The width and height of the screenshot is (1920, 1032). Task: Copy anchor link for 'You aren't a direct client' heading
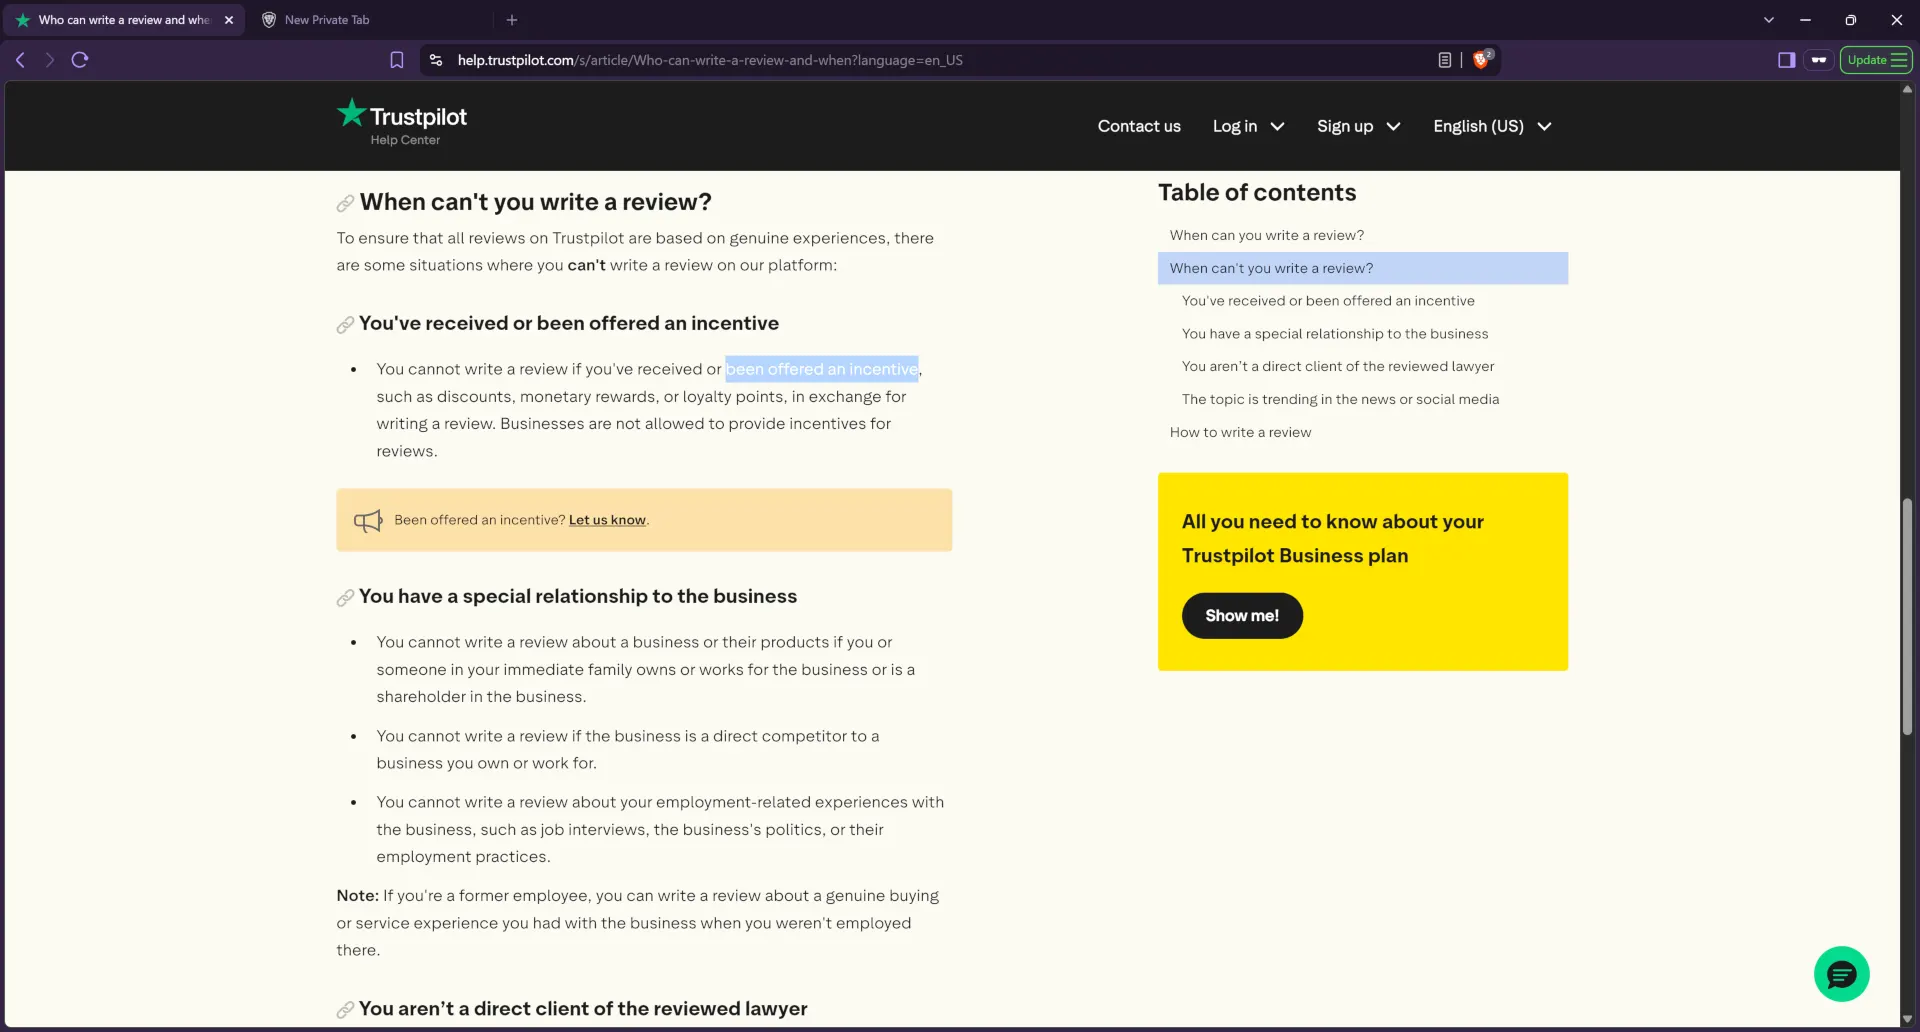(x=345, y=1010)
